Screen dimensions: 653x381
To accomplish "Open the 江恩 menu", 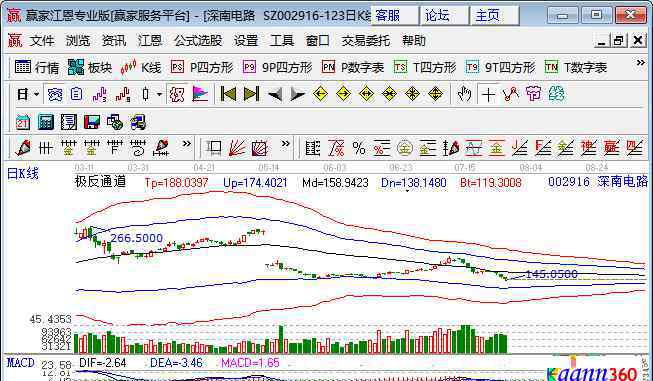I will tap(150, 41).
